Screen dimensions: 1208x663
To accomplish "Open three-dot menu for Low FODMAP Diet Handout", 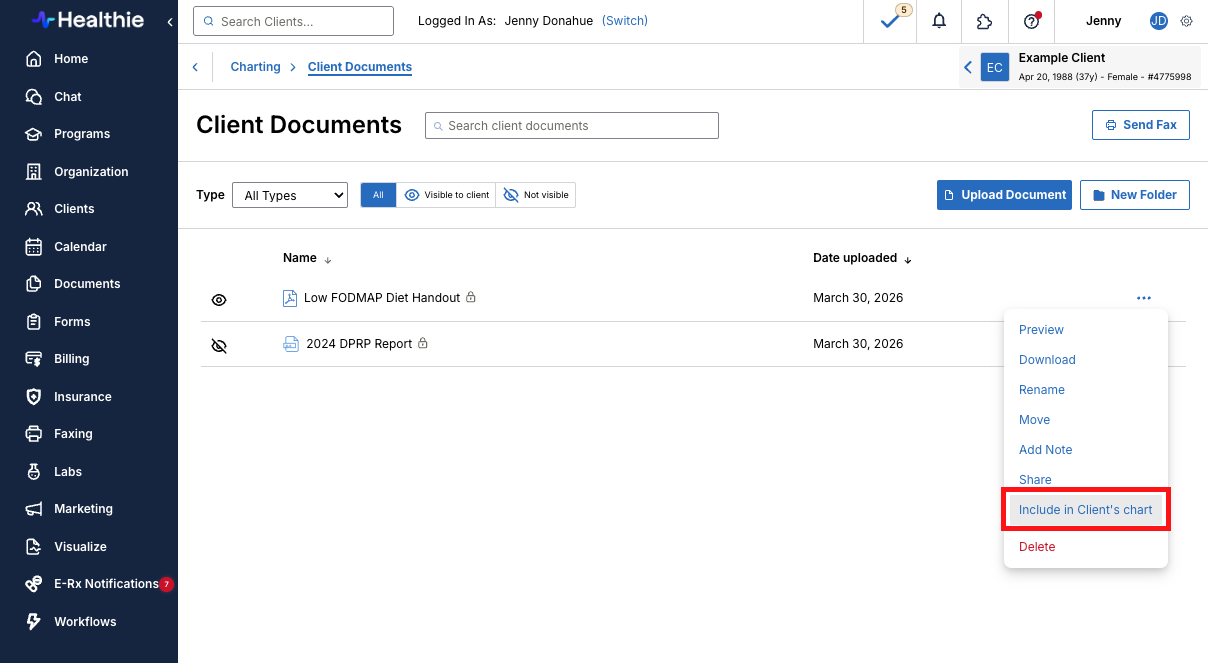I will [x=1144, y=298].
